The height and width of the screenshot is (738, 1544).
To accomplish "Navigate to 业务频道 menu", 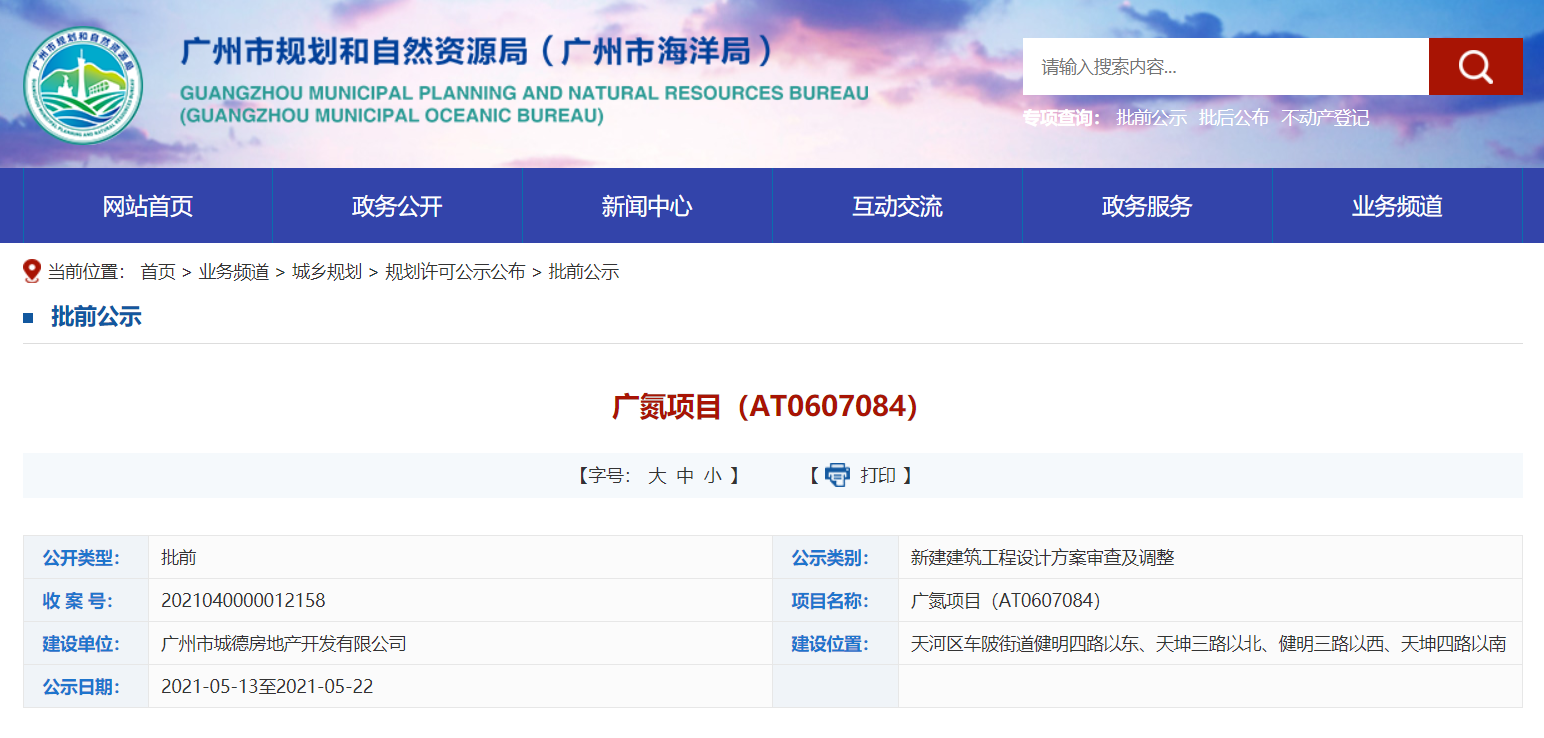I will pyautogui.click(x=1397, y=206).
